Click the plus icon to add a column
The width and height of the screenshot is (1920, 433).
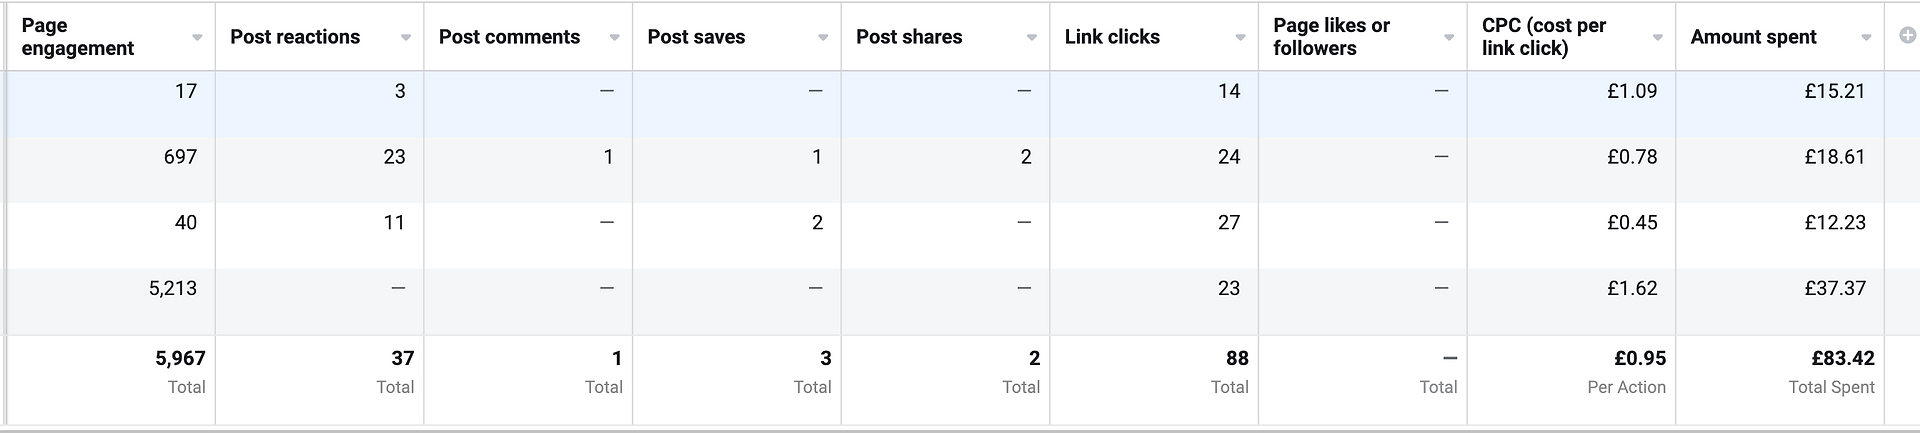(1907, 35)
